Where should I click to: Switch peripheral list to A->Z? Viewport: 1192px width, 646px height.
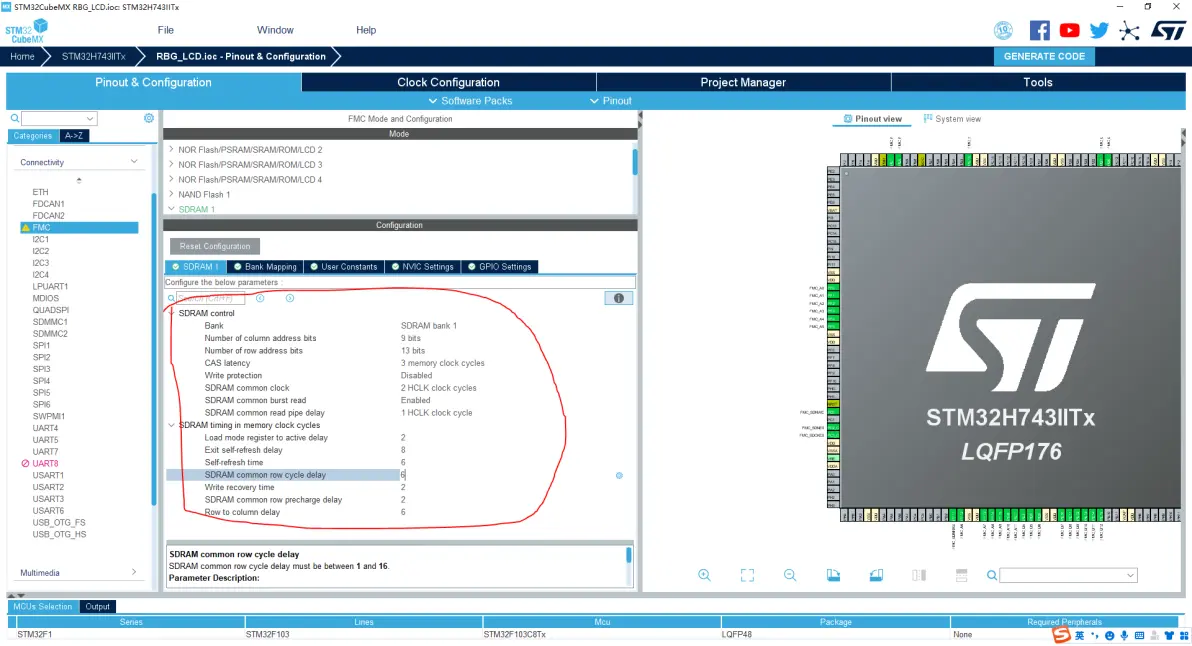(74, 135)
